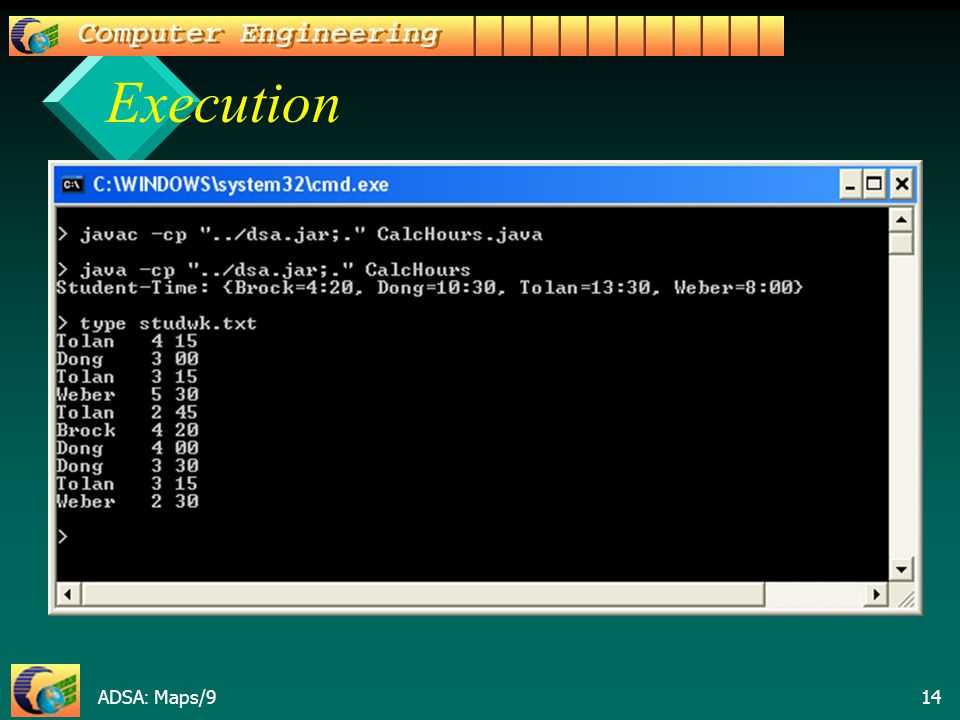Click the horizontal scrollbar thumb
This screenshot has height=720, width=960.
[423, 594]
